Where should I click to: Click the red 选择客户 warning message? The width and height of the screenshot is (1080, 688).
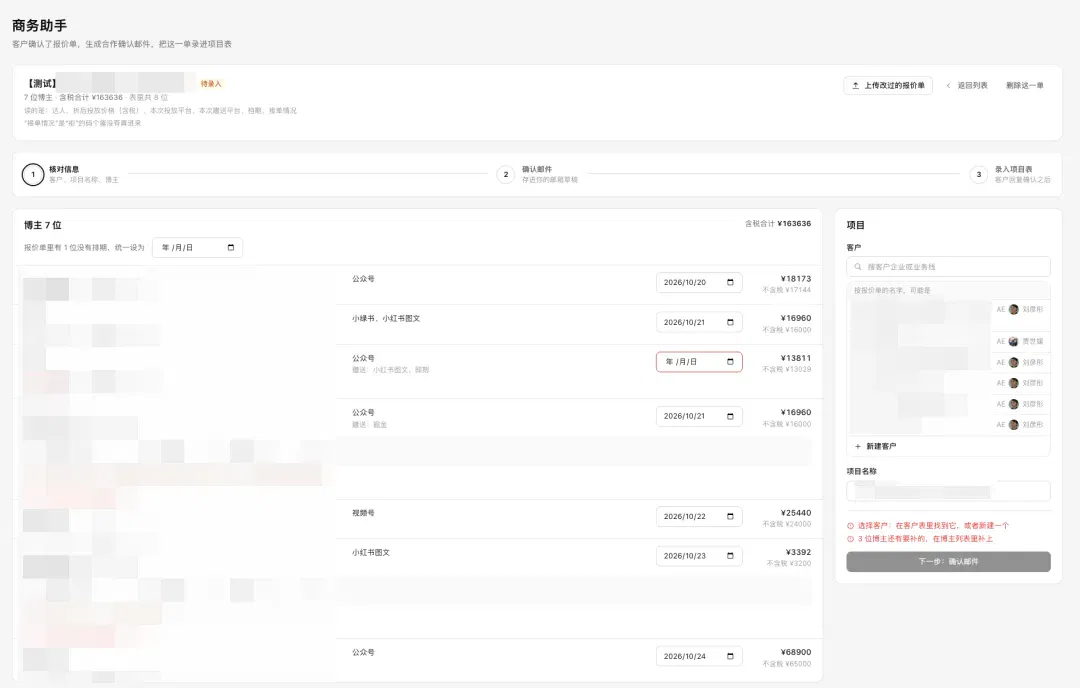[x=928, y=525]
